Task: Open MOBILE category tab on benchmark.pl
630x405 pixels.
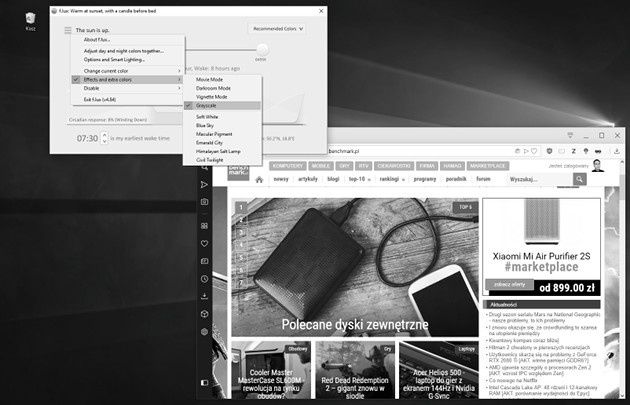Action: click(x=321, y=166)
